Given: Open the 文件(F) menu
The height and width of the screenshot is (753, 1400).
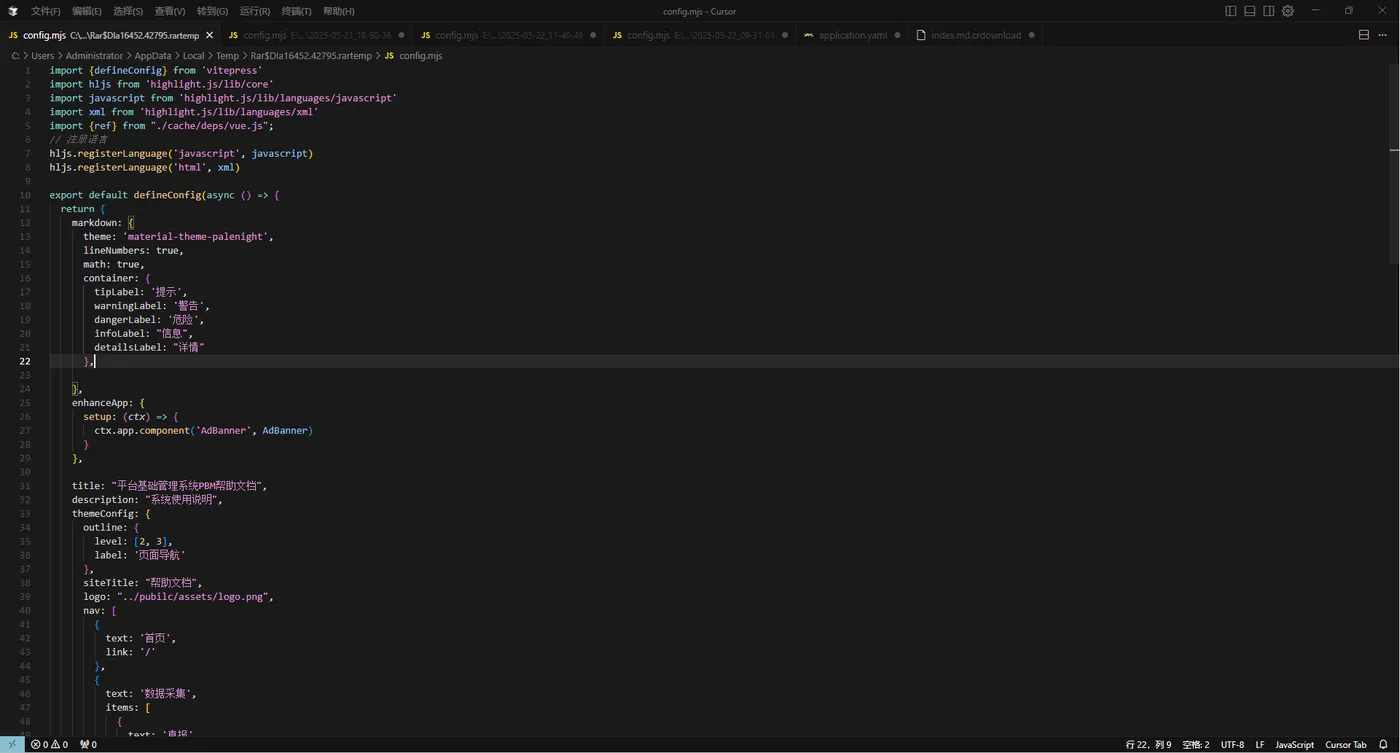Looking at the screenshot, I should tap(46, 11).
